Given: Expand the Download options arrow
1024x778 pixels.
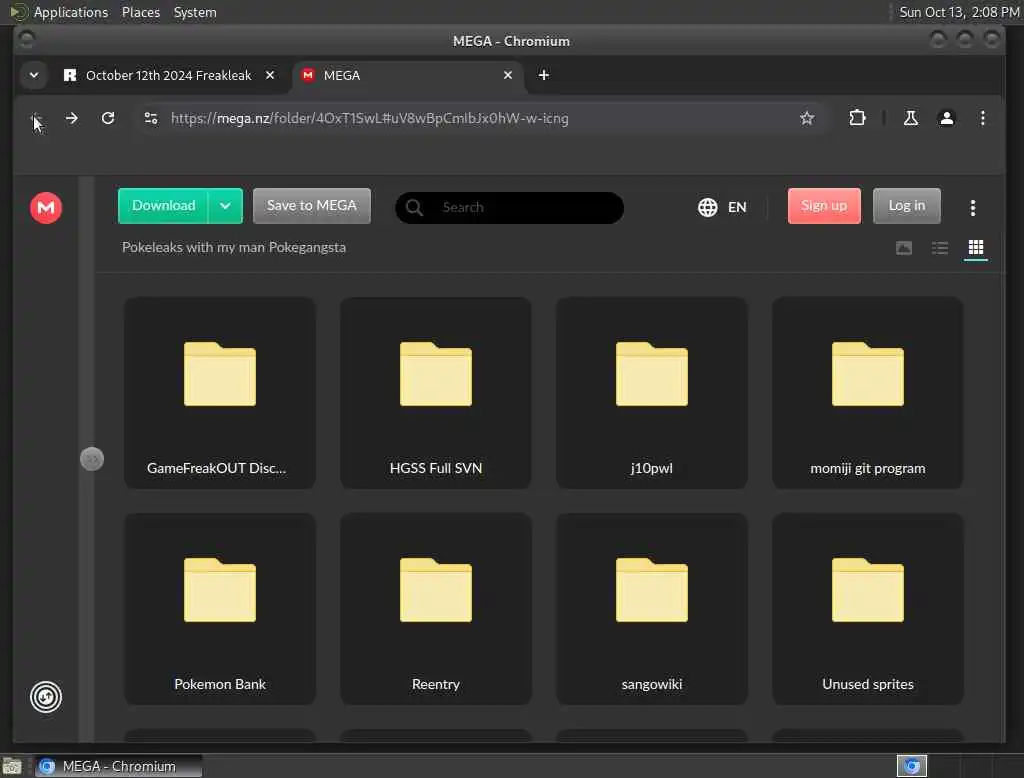Looking at the screenshot, I should (225, 206).
